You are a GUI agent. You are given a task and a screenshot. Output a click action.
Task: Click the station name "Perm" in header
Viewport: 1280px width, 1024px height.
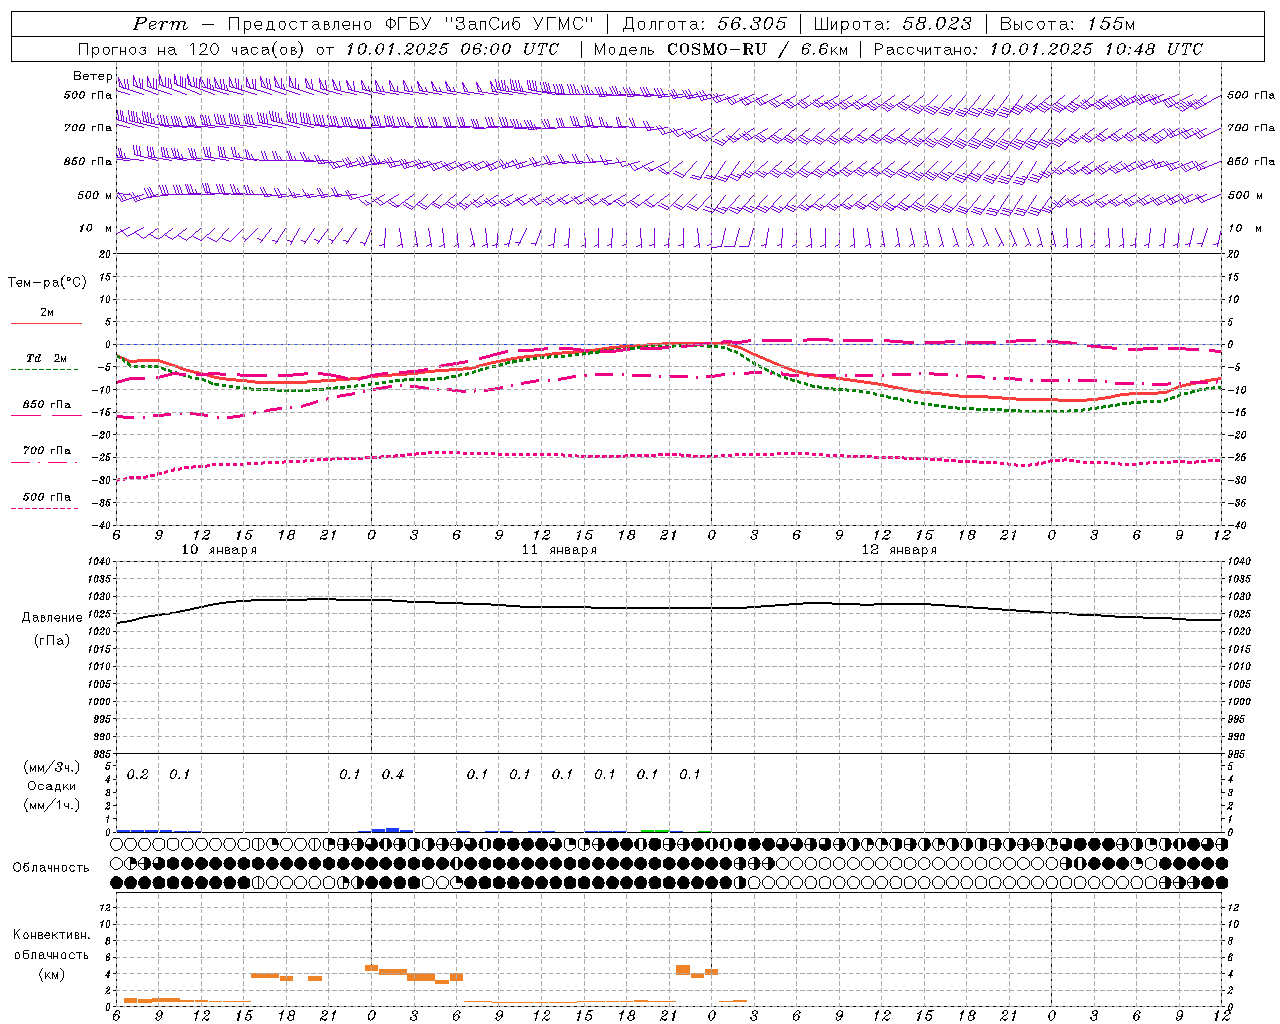click(160, 24)
